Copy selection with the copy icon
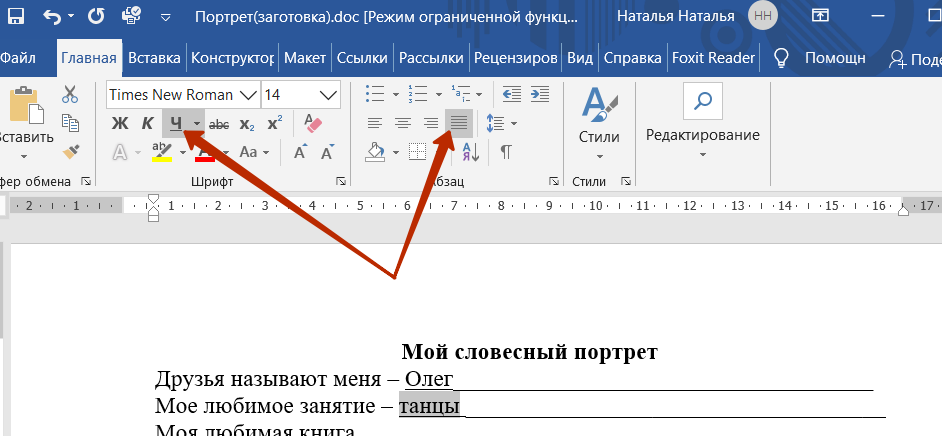Image resolution: width=942 pixels, height=436 pixels. tap(70, 122)
